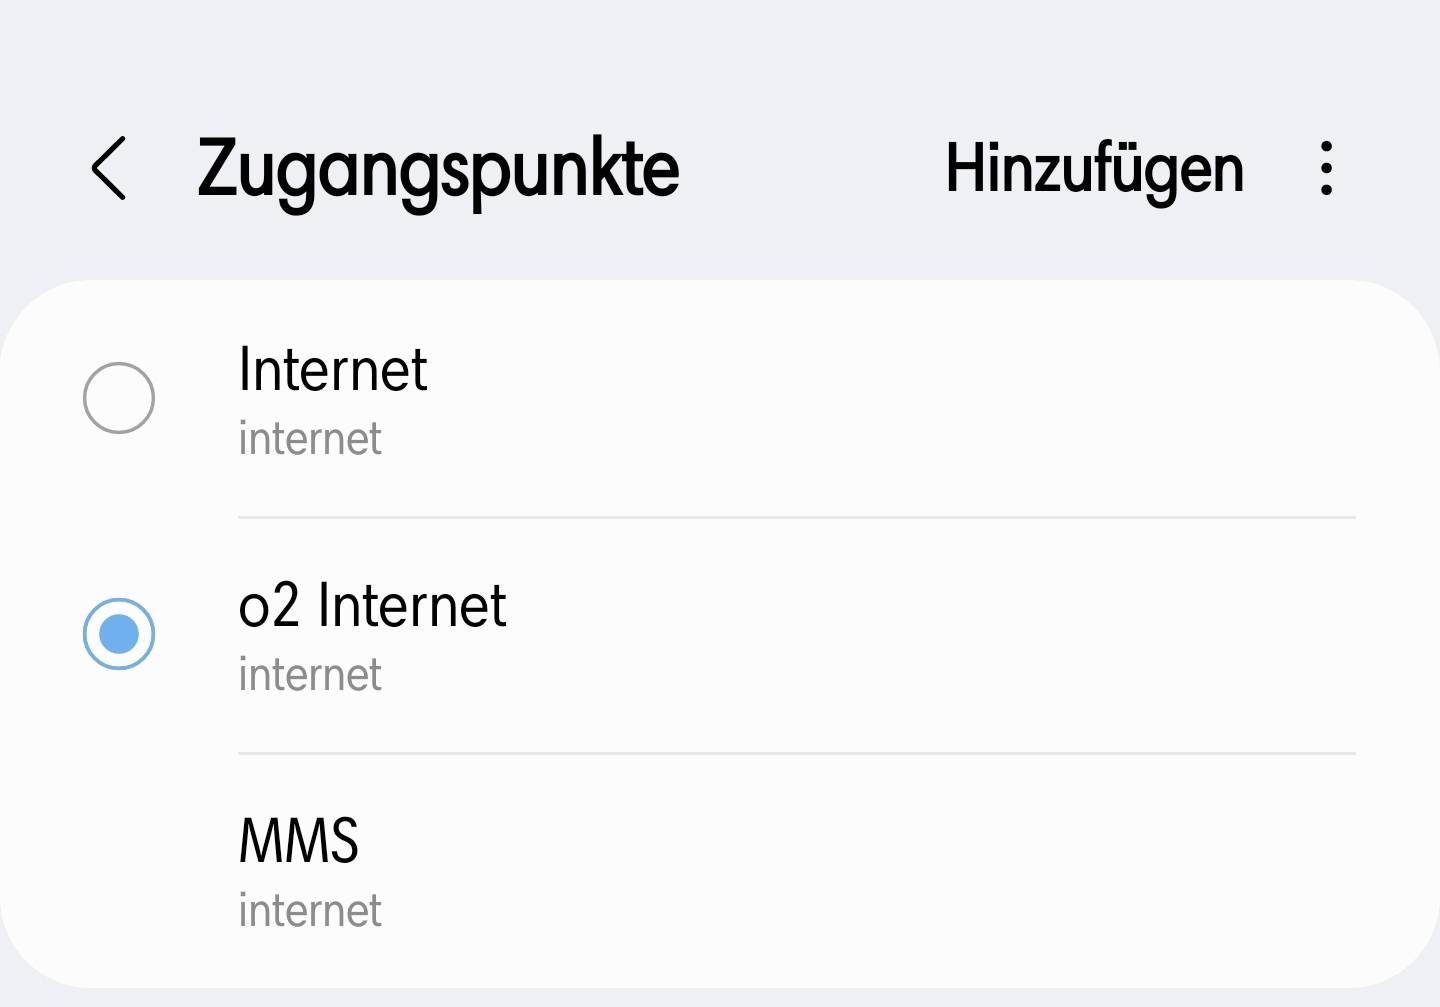Click Hinzufügen to add access point

click(1094, 168)
